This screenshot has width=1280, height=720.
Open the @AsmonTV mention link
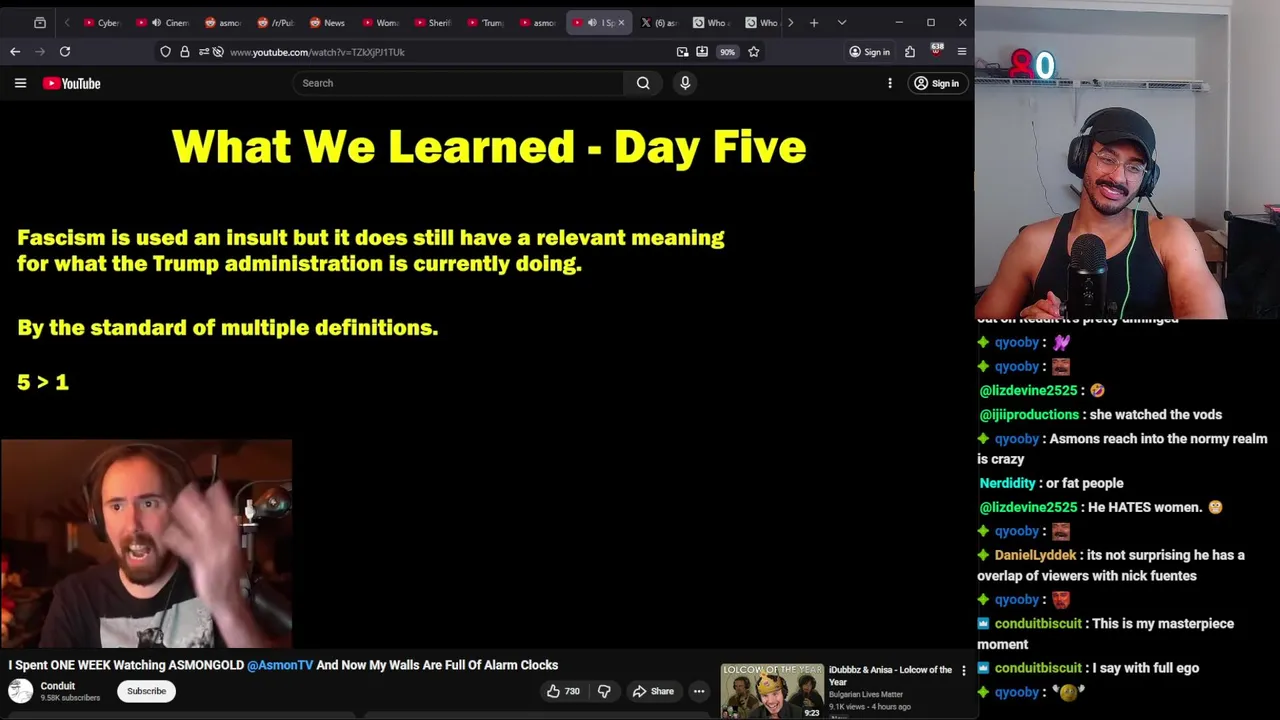click(x=280, y=665)
